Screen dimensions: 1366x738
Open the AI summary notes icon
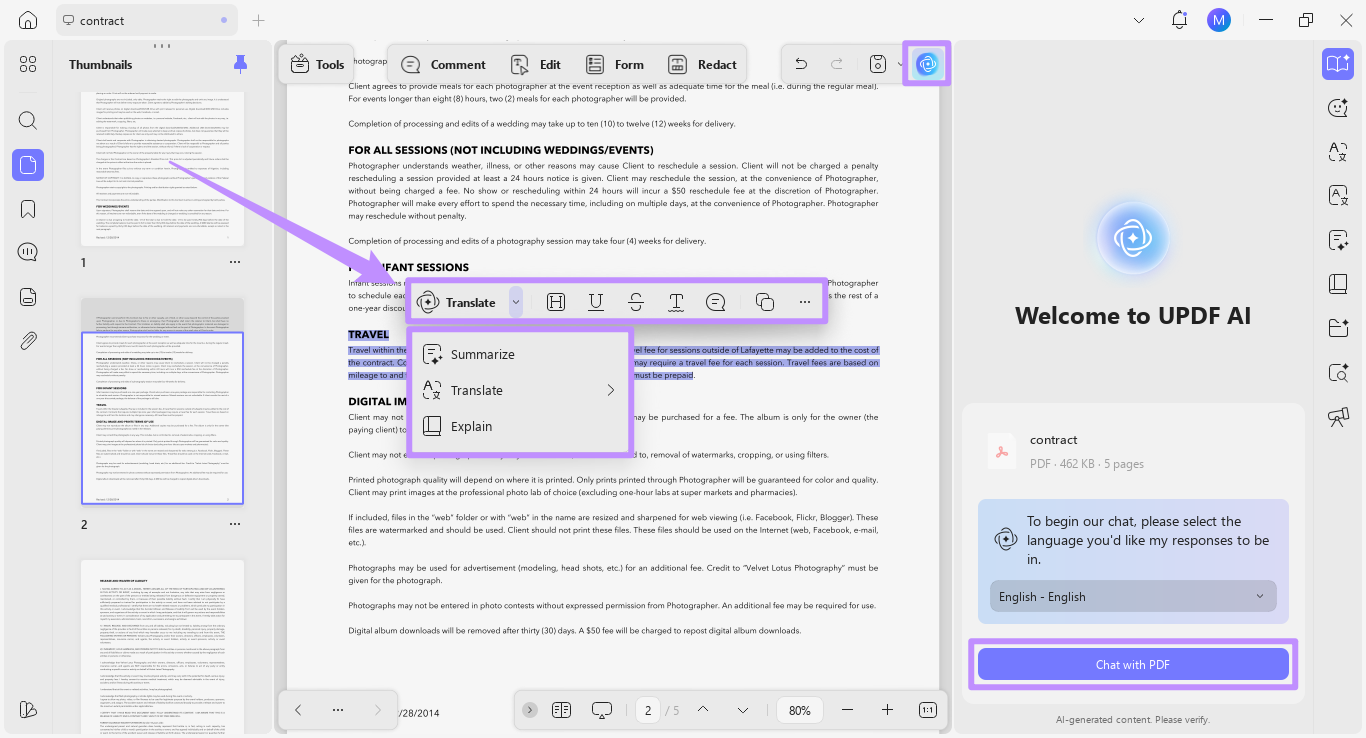click(x=1338, y=240)
